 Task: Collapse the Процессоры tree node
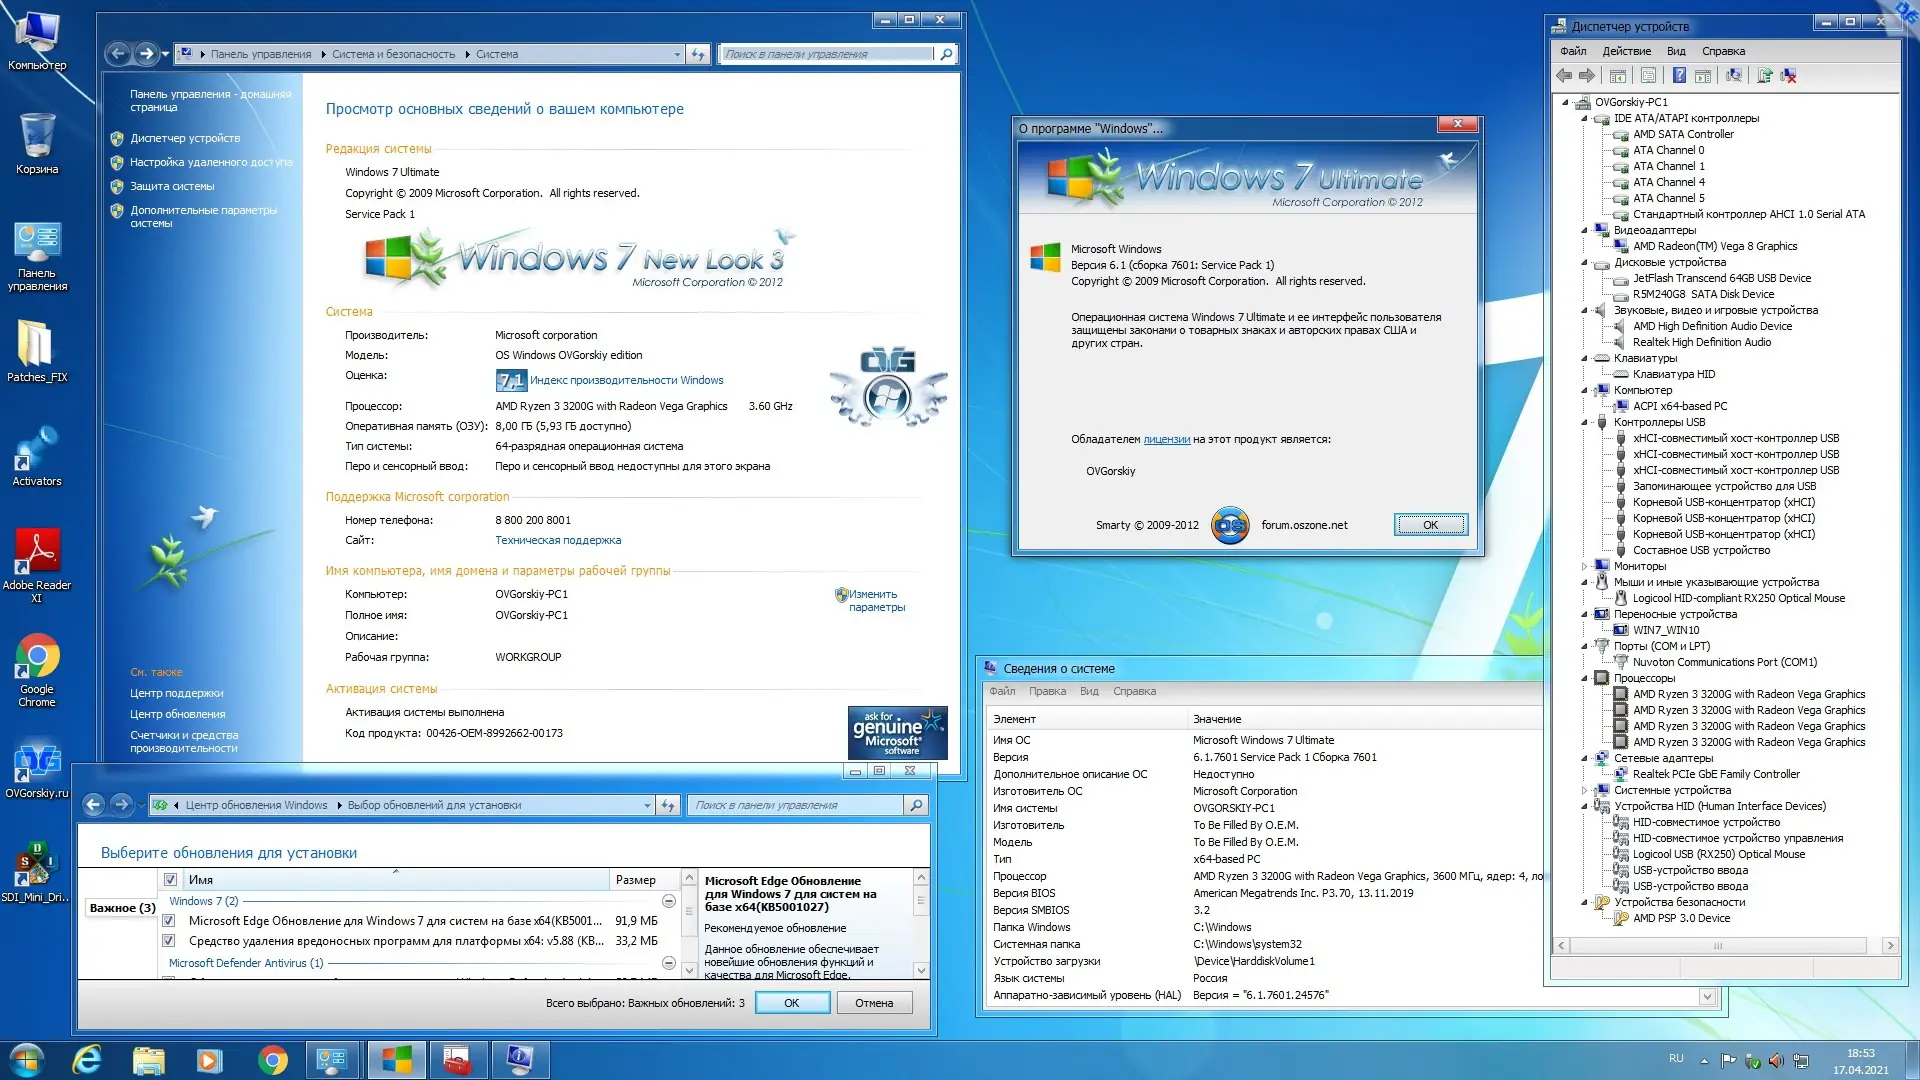pos(1585,678)
